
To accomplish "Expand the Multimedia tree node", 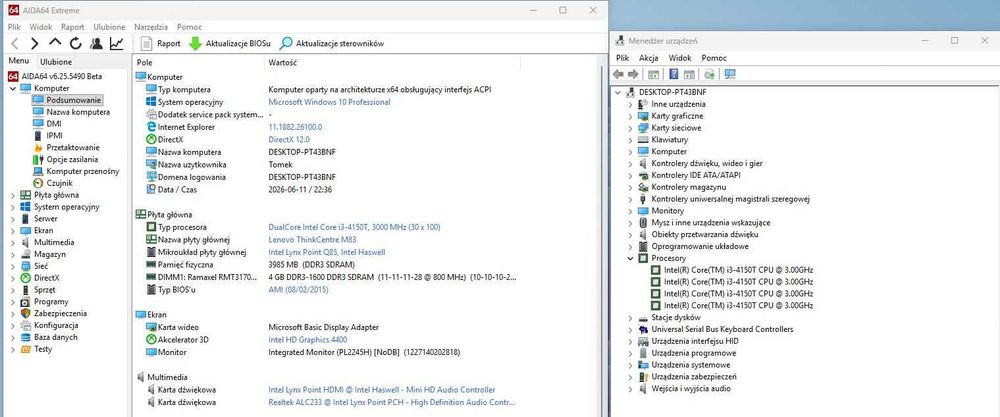I will click(x=13, y=242).
